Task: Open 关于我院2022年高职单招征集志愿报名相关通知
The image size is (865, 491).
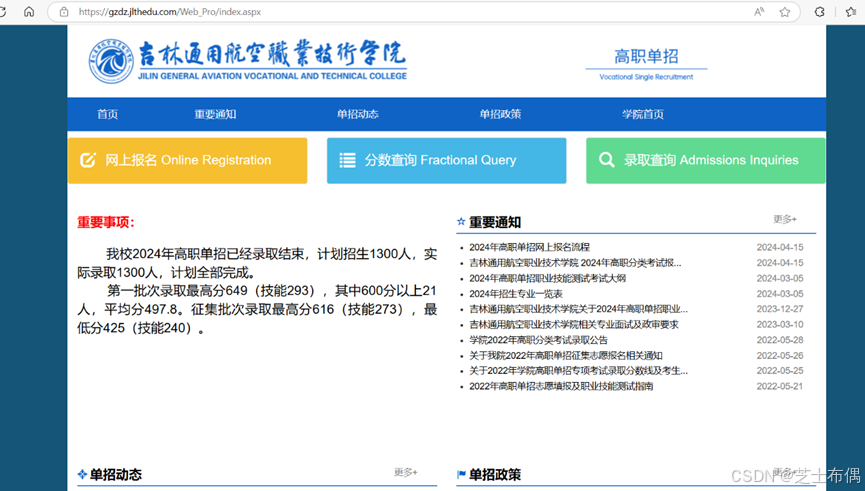Action: [x=565, y=355]
